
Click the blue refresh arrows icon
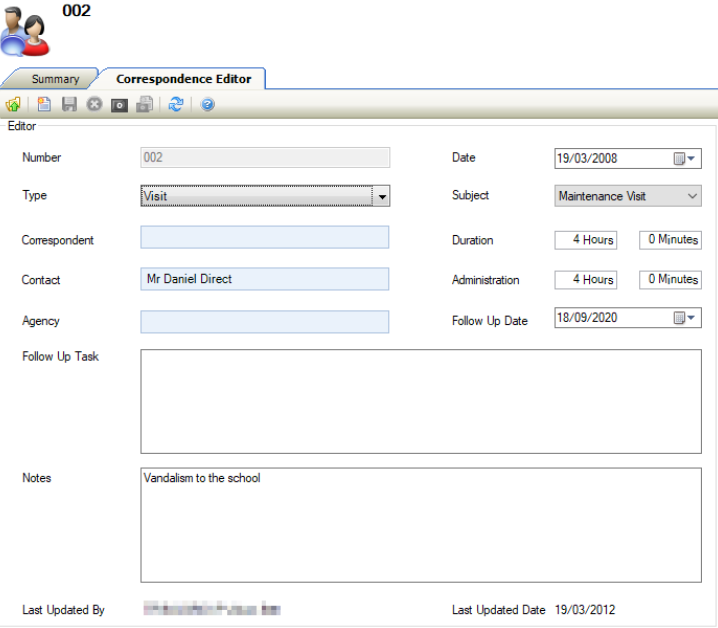176,104
